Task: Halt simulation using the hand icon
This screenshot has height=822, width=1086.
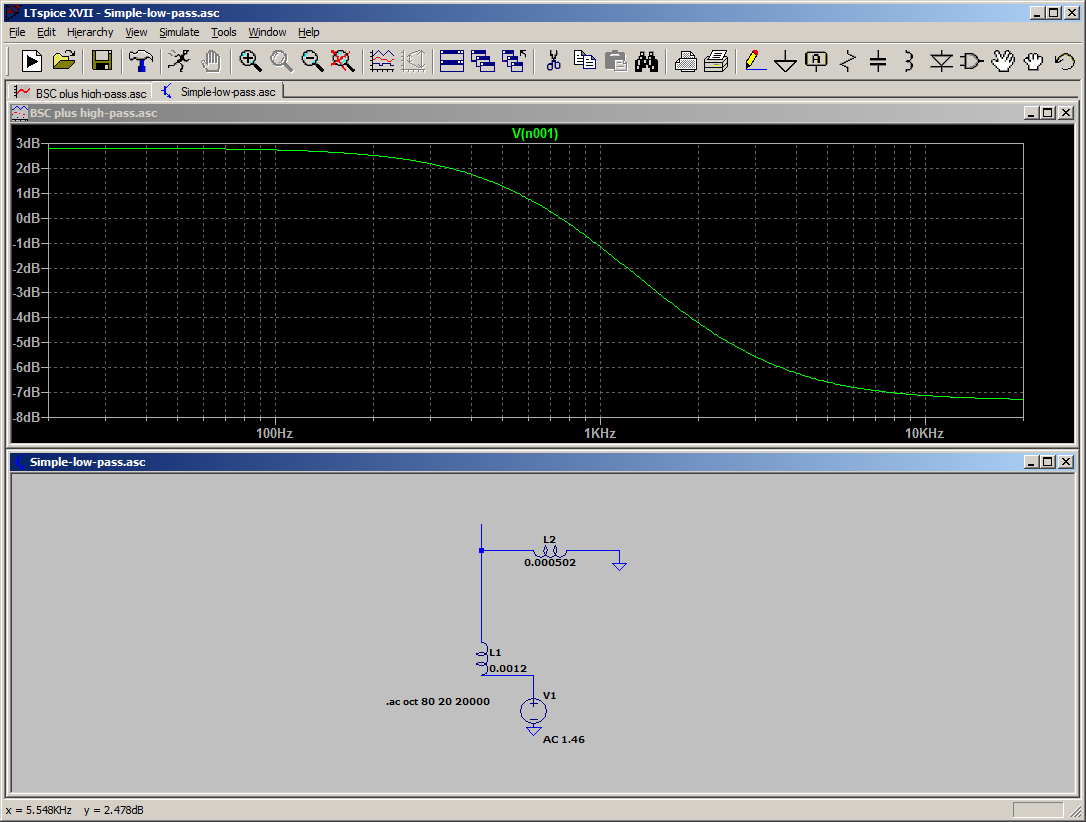Action: click(x=211, y=62)
